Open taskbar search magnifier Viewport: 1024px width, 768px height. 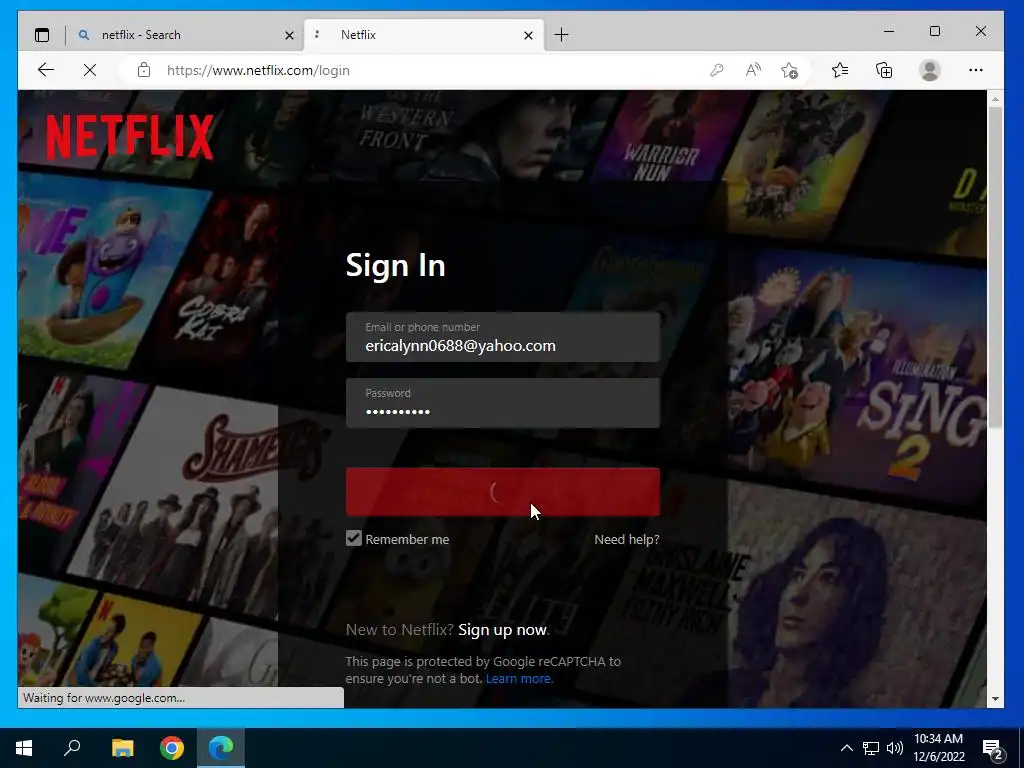72,748
